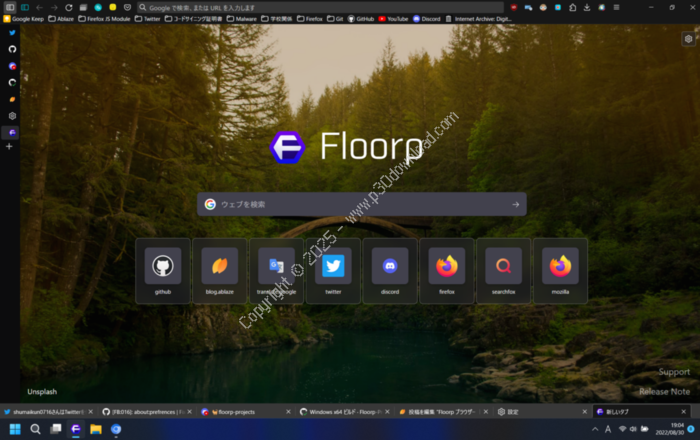
Task: Add a new sidebar panel with plus
Action: (10, 147)
